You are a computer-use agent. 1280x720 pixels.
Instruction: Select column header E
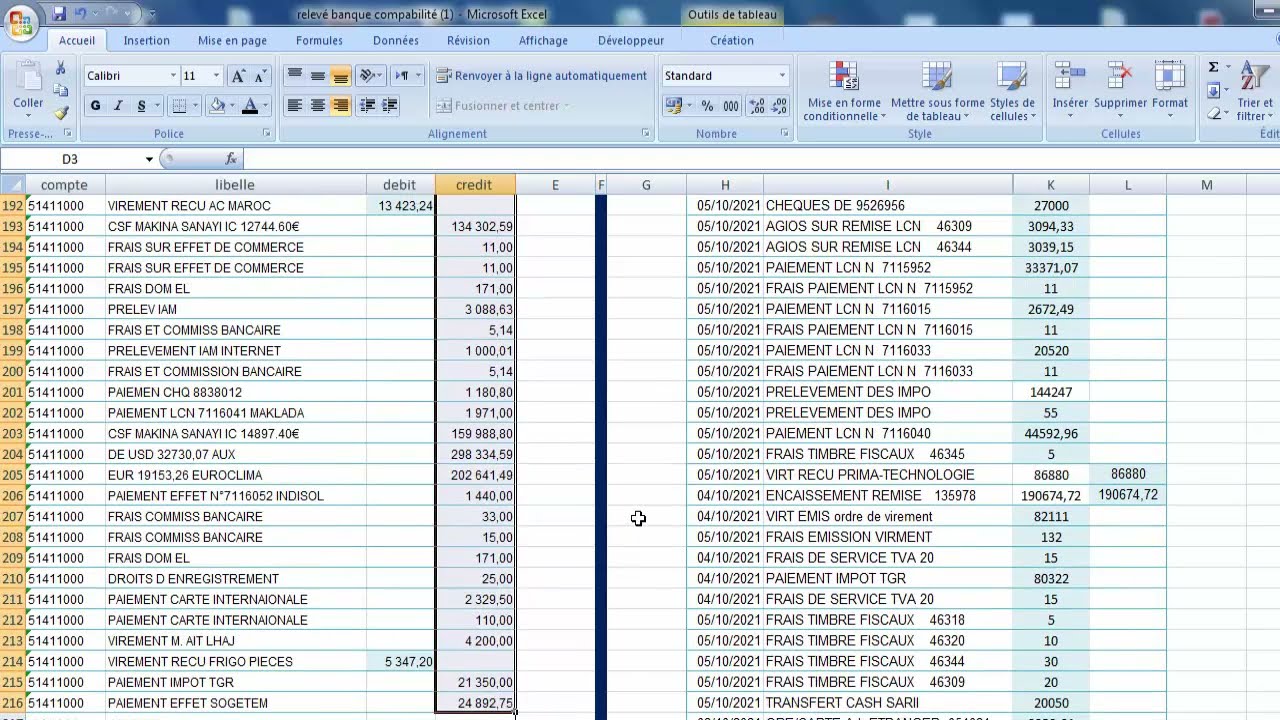(555, 185)
